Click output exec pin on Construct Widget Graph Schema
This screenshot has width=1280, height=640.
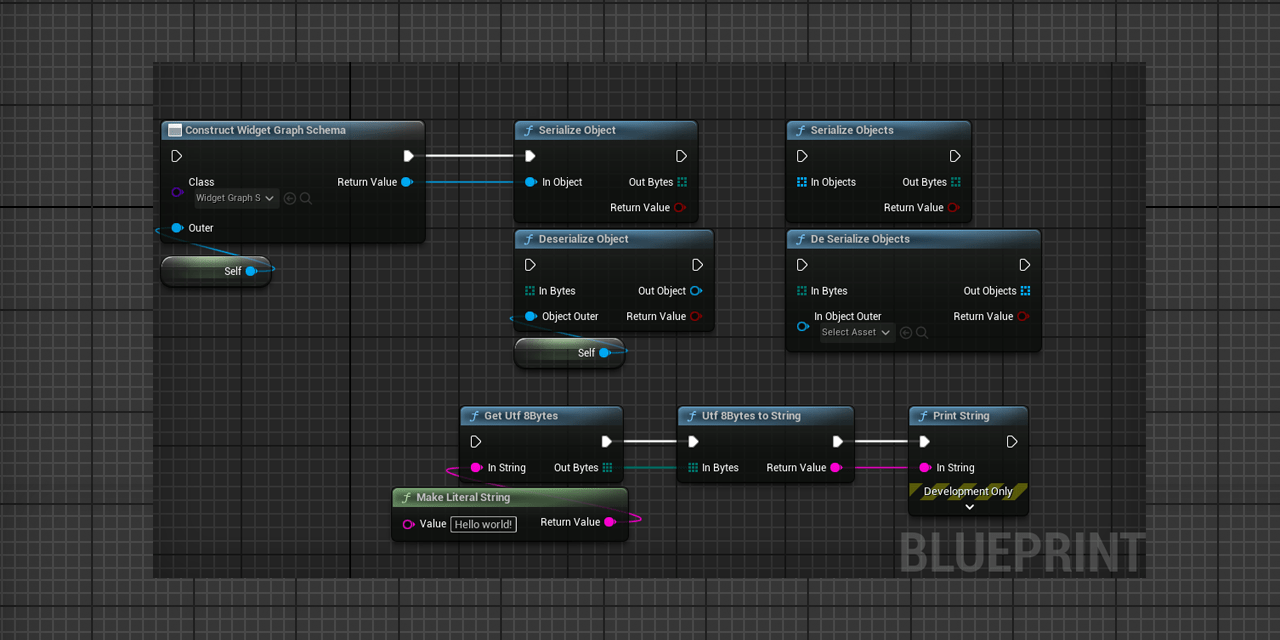point(408,156)
